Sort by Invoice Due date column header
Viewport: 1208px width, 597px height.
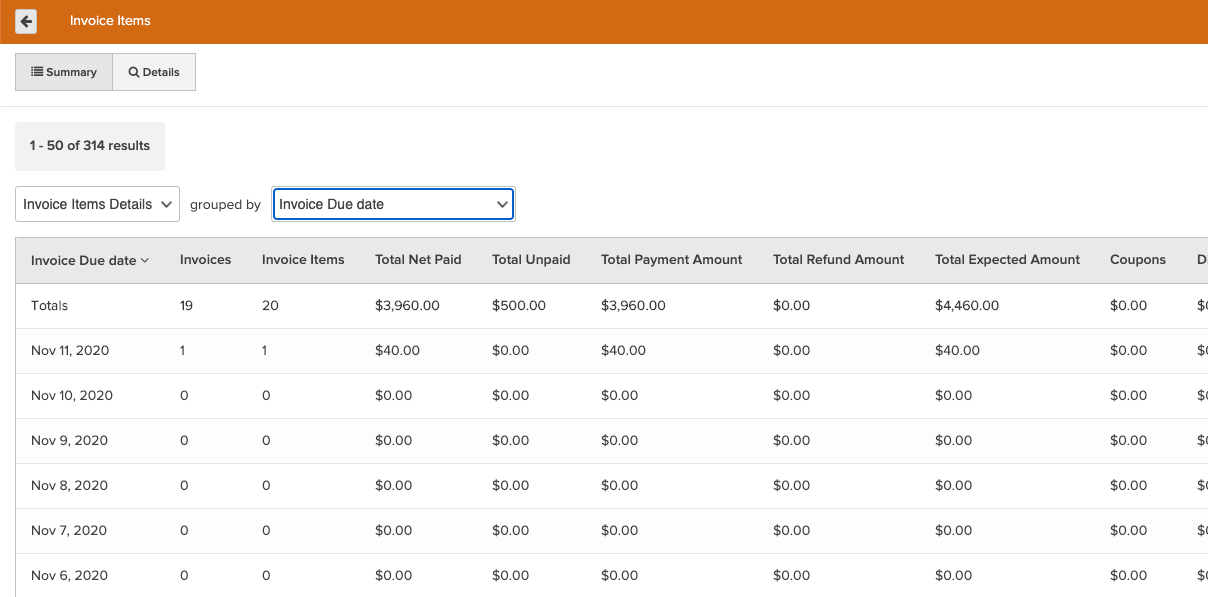pyautogui.click(x=89, y=260)
